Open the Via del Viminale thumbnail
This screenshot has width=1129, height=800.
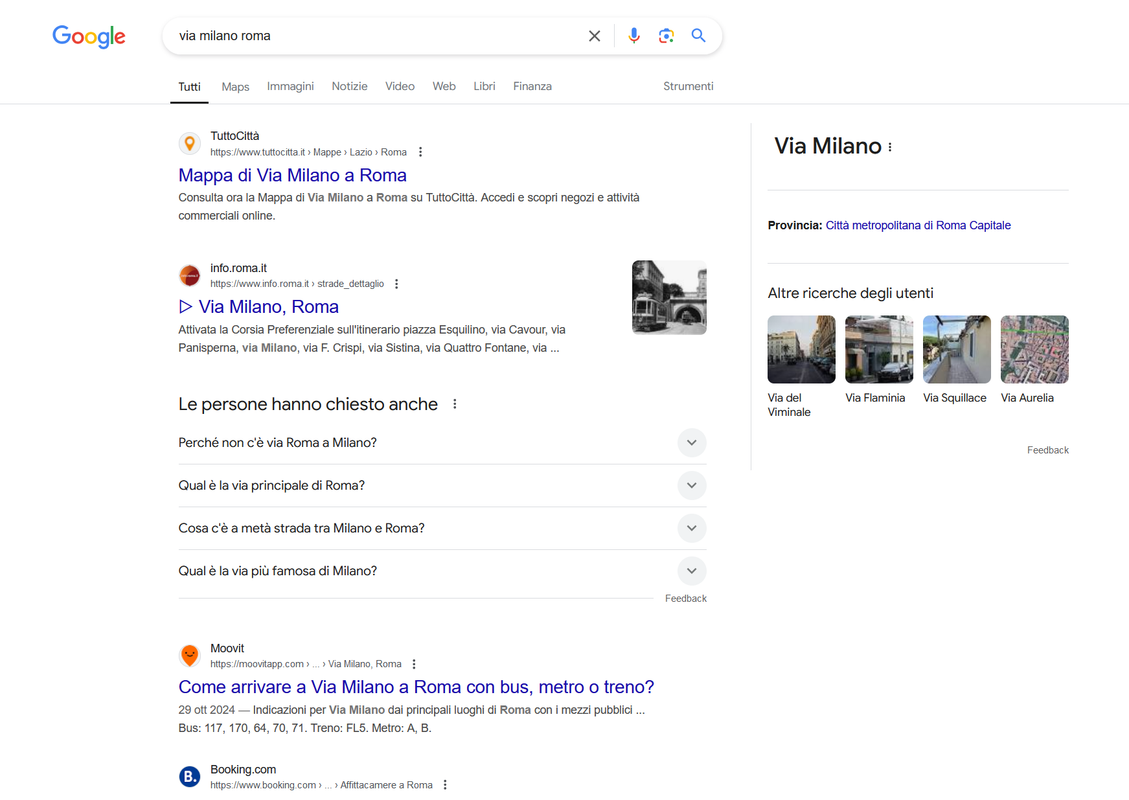(x=801, y=349)
